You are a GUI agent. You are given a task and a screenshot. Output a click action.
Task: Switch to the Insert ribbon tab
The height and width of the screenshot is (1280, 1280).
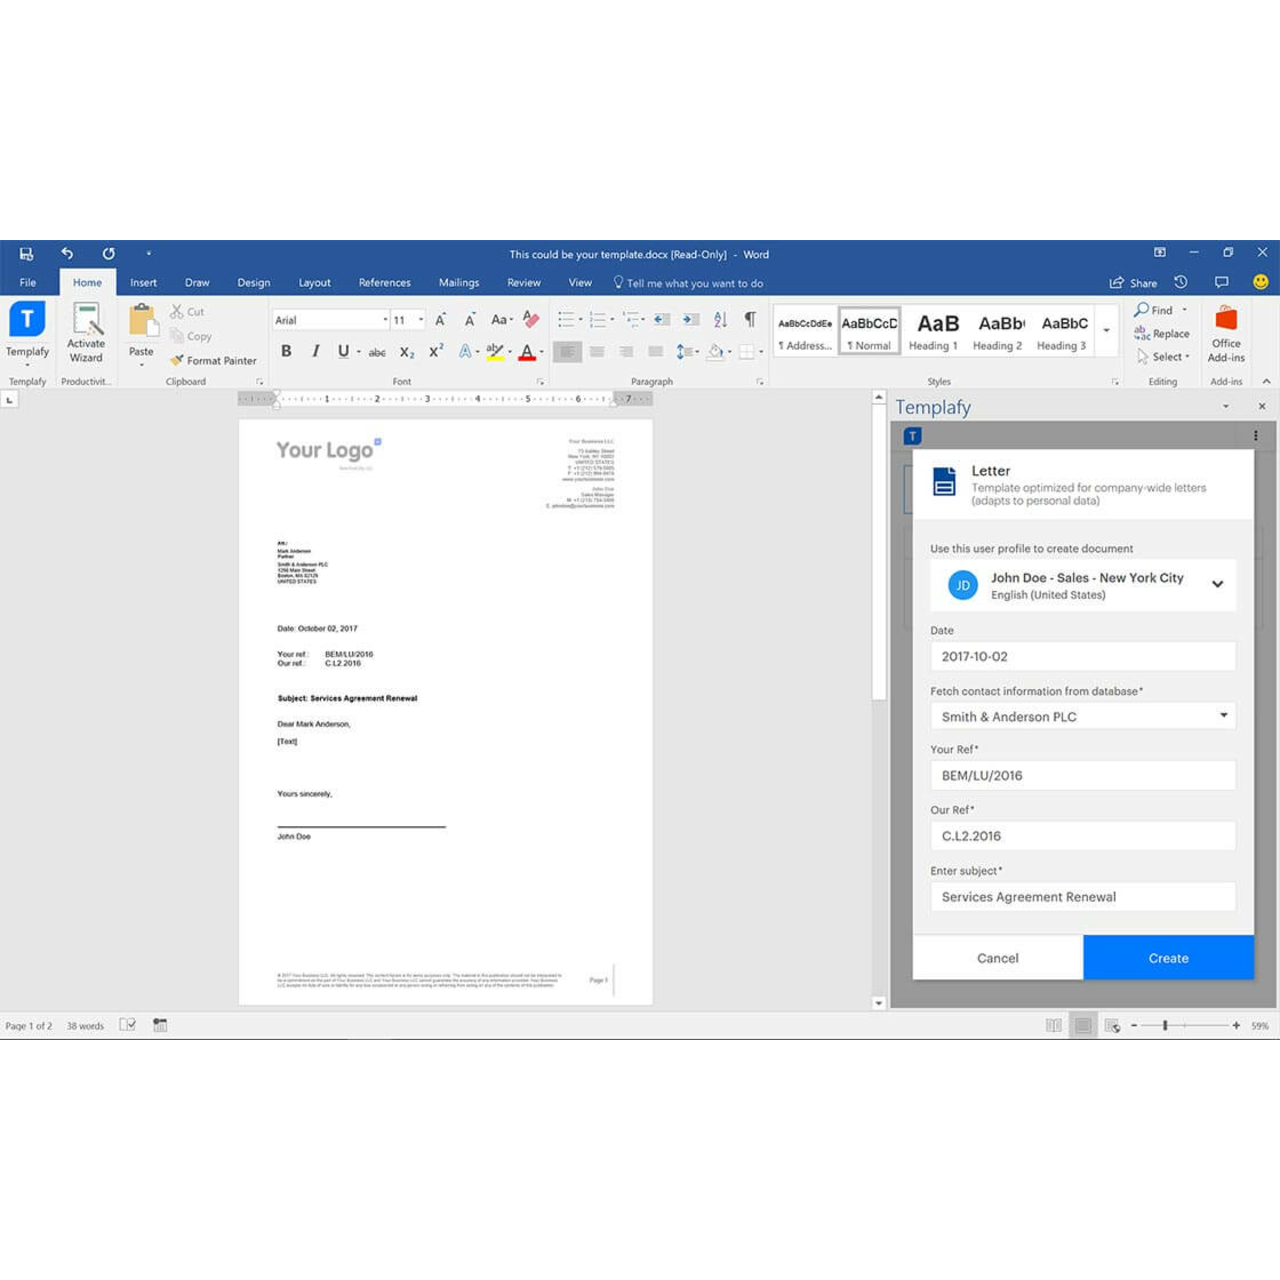(143, 283)
